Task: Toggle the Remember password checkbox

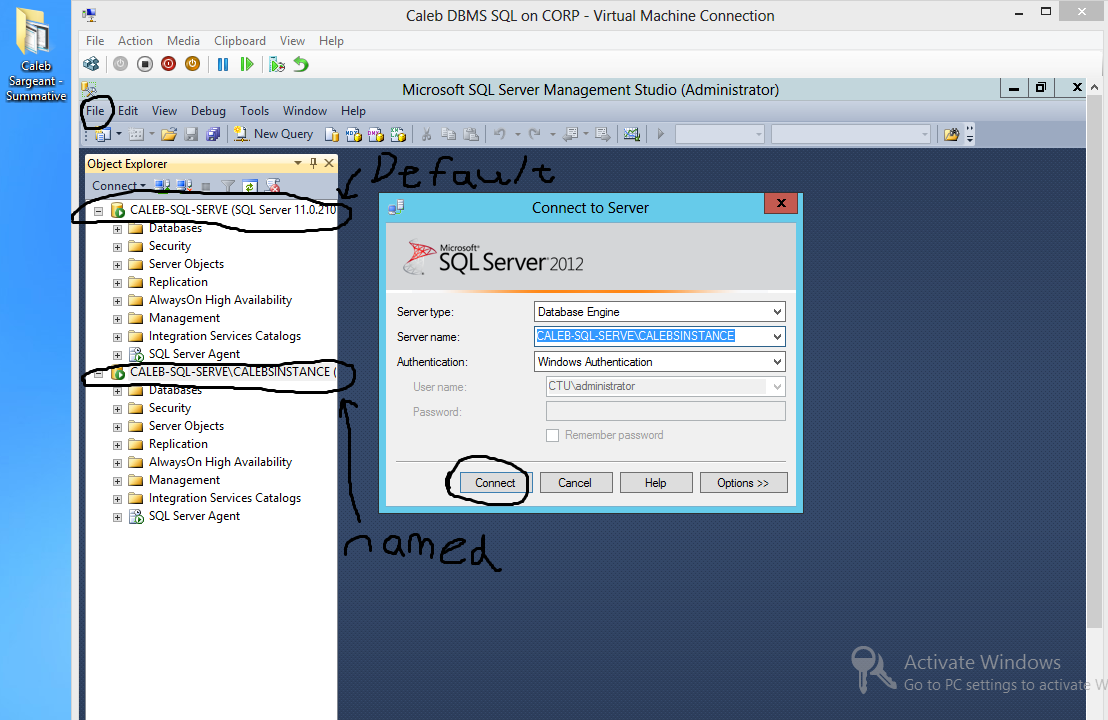Action: tap(553, 435)
